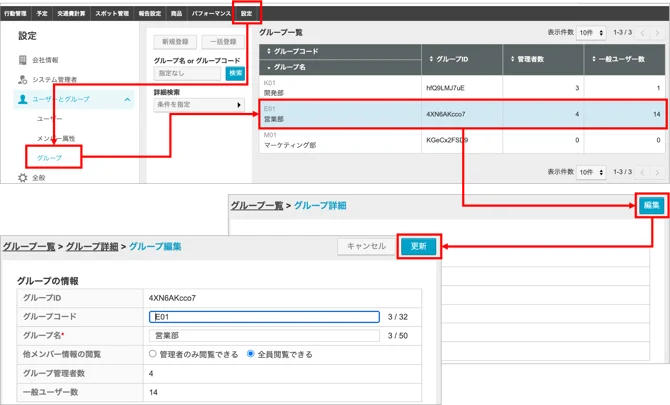Viewport: 670px width, 405px height.
Task: Open the top 表示件数 10件 dropdown
Action: (591, 33)
